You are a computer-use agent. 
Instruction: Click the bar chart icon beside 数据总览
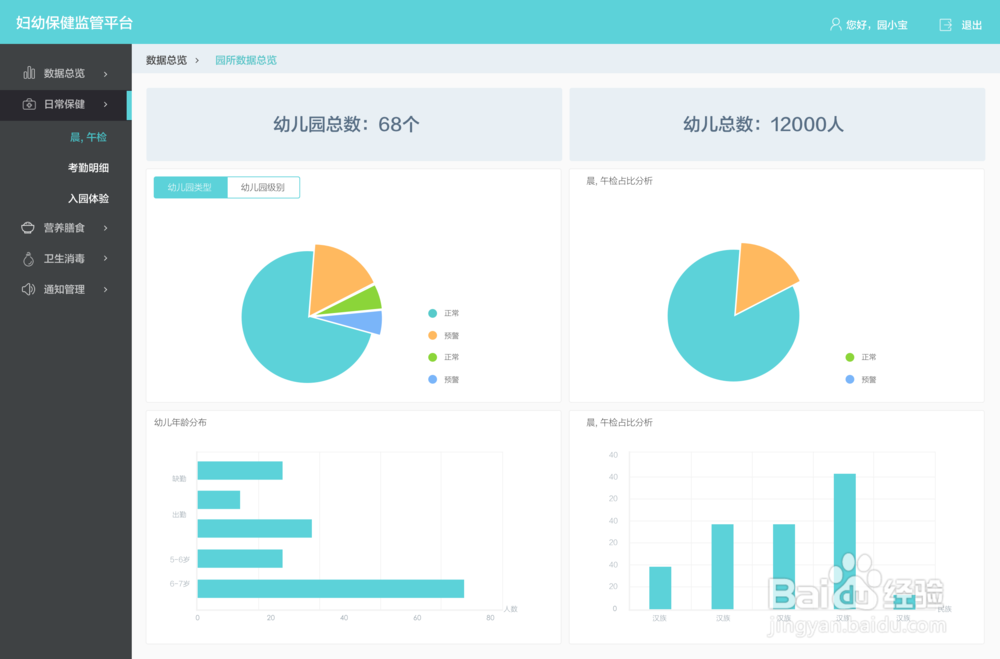point(29,73)
